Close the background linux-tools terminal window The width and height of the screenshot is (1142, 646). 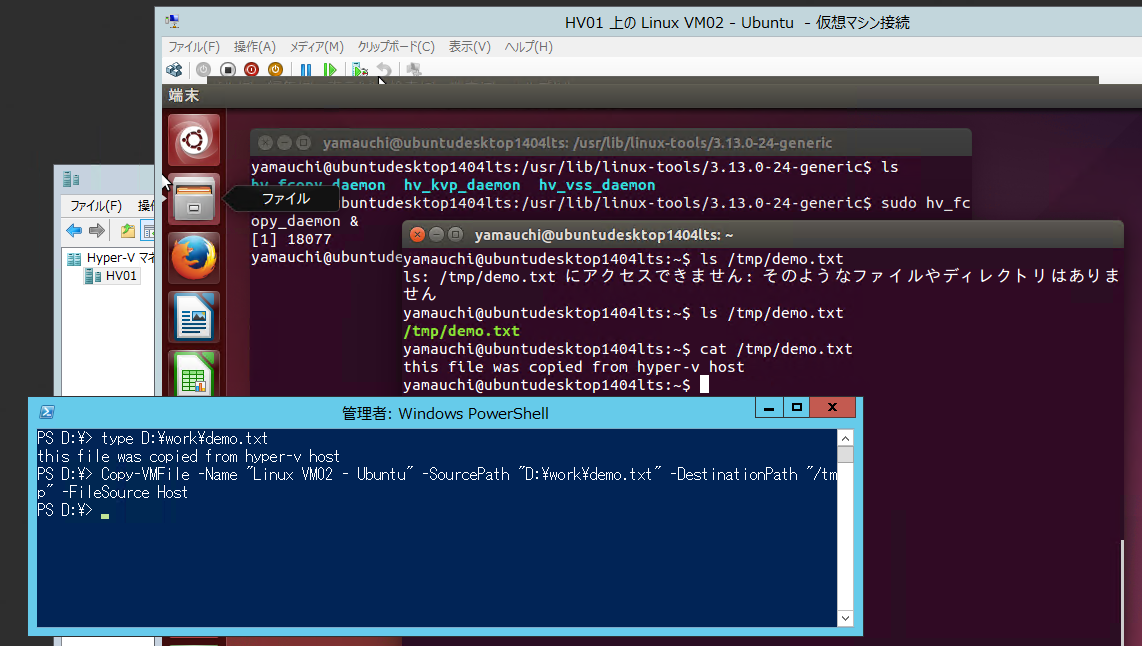click(265, 143)
